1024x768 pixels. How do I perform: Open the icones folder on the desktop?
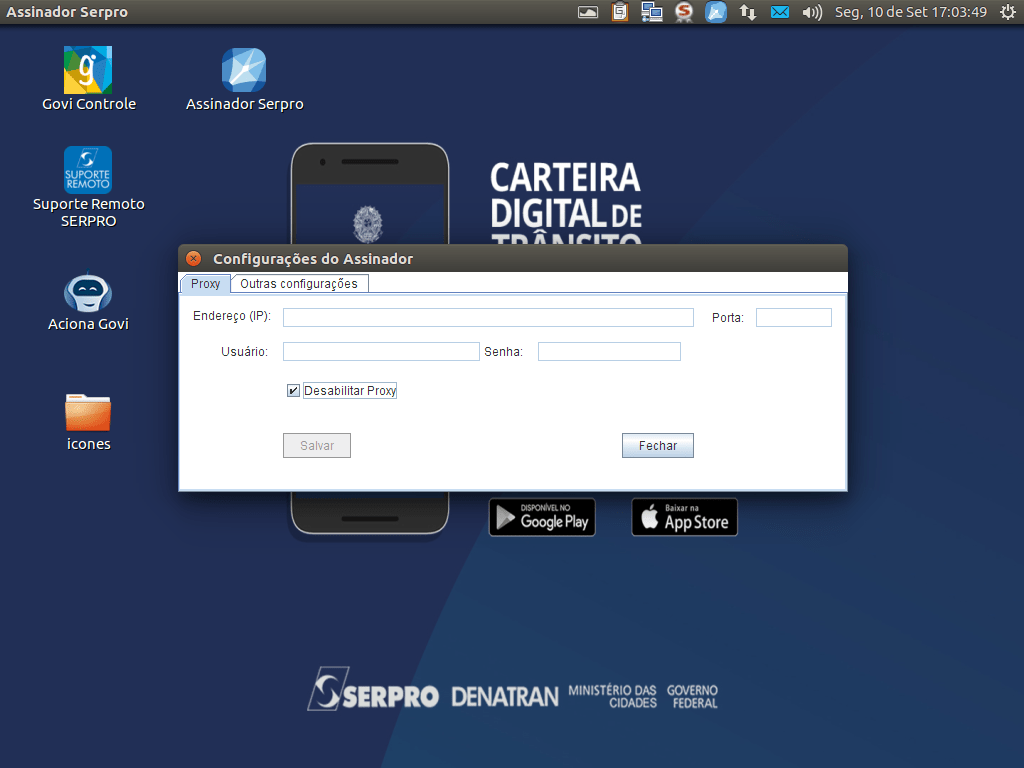coord(88,412)
